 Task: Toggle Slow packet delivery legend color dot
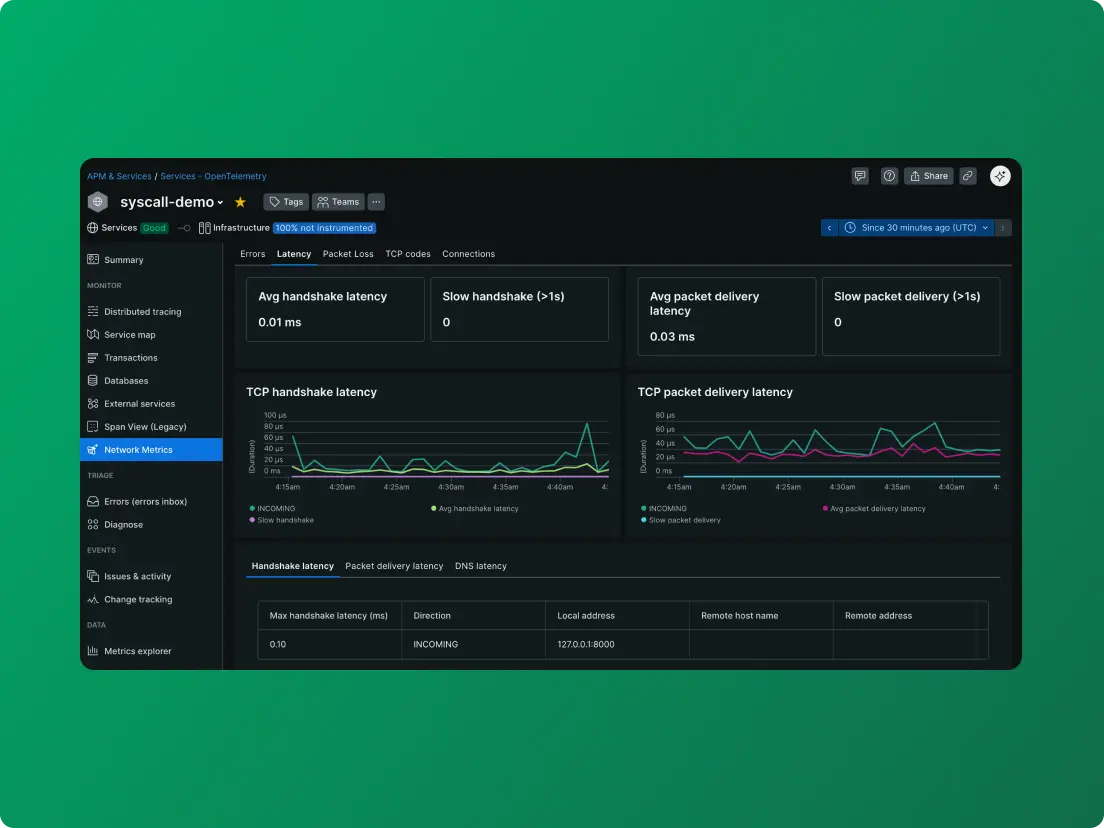coord(643,520)
